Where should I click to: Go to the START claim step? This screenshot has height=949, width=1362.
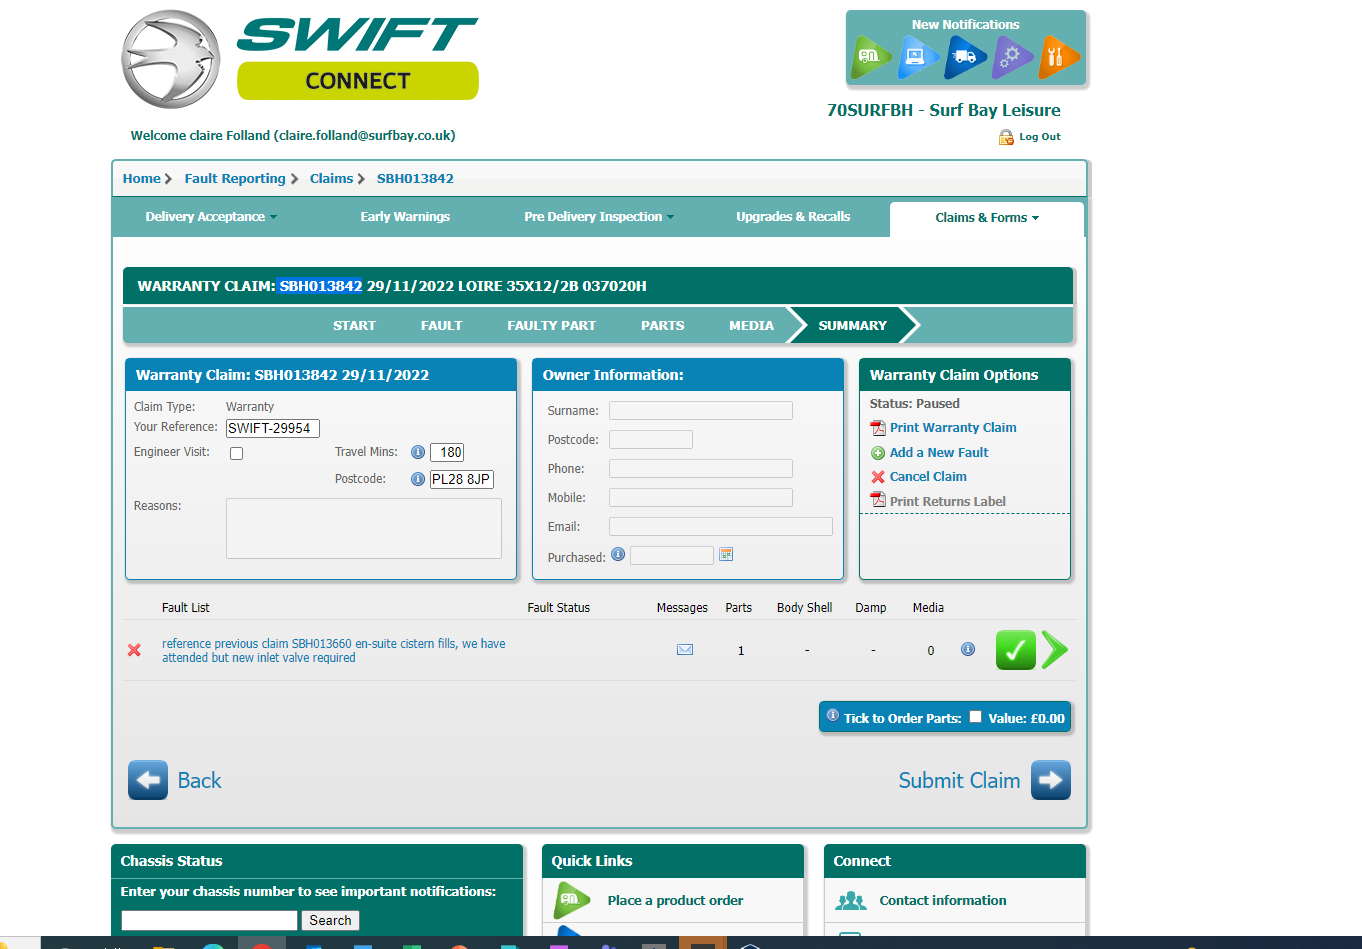coord(354,326)
